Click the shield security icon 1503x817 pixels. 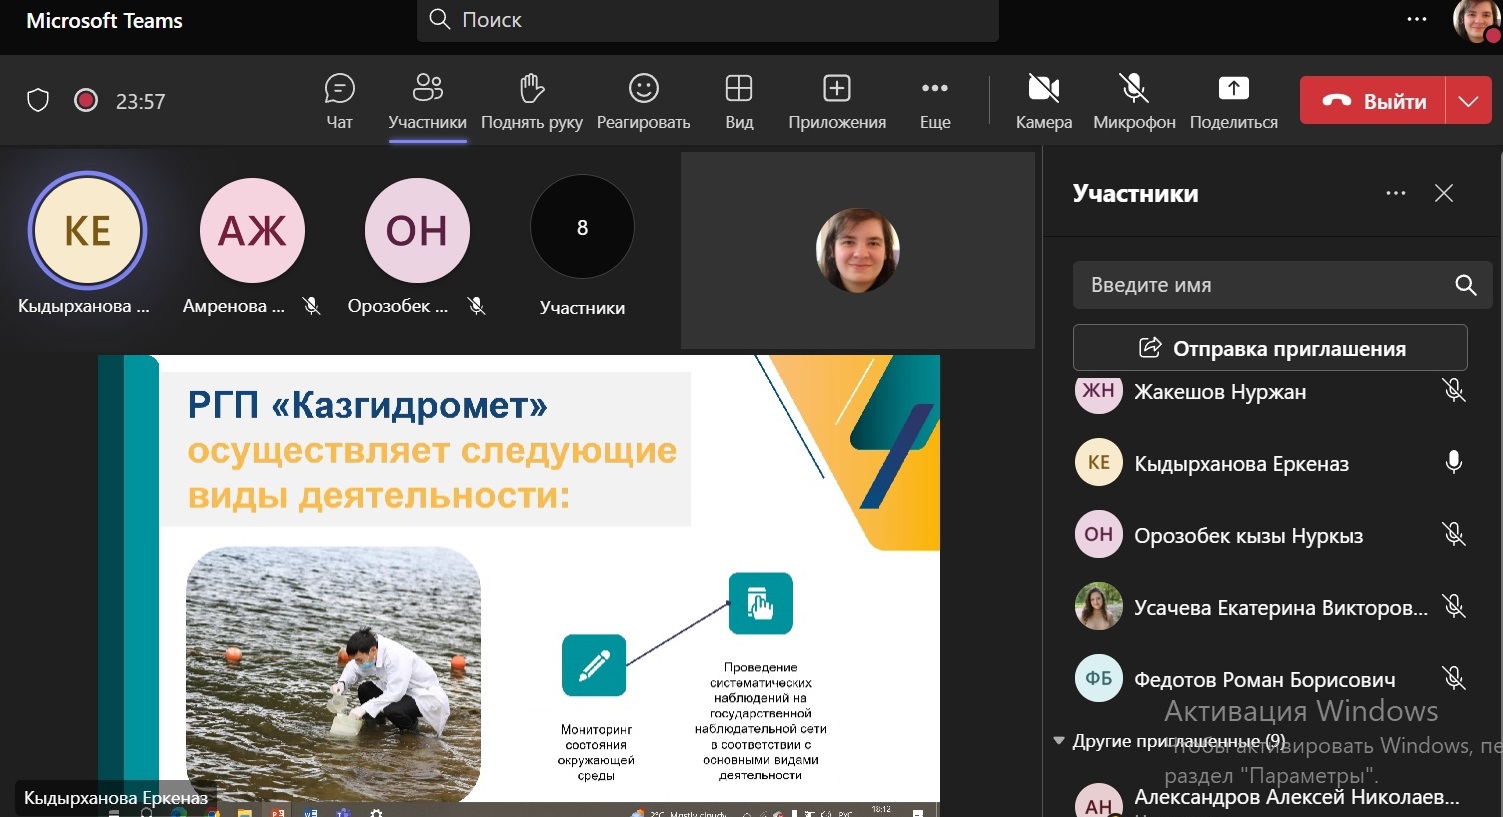click(x=38, y=100)
